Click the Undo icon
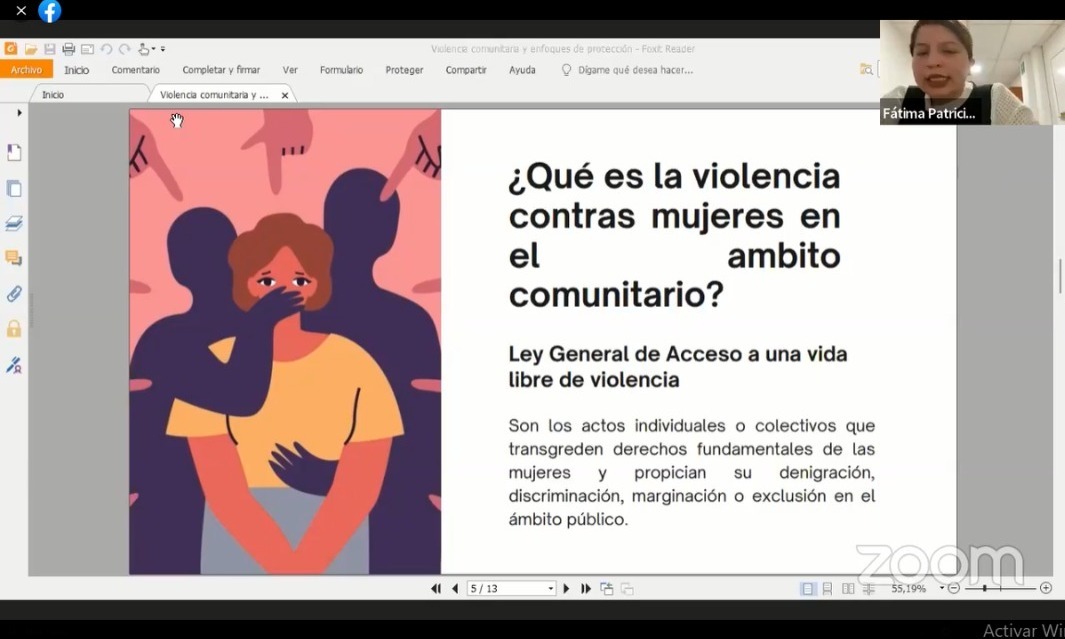 tap(106, 48)
